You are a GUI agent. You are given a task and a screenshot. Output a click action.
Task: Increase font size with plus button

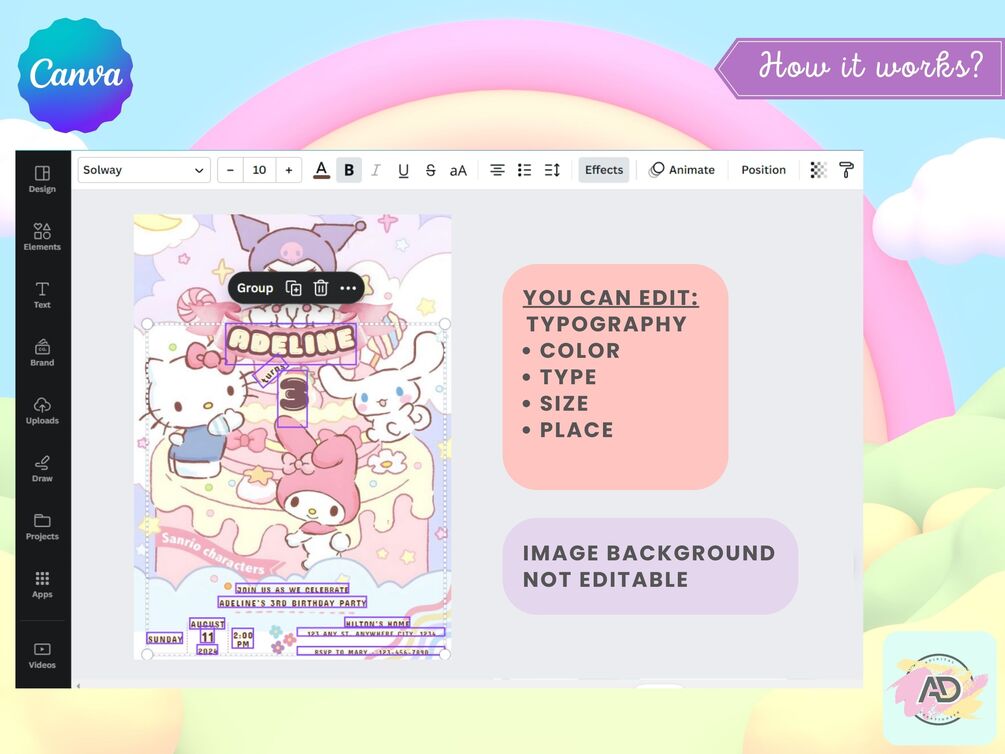288,170
